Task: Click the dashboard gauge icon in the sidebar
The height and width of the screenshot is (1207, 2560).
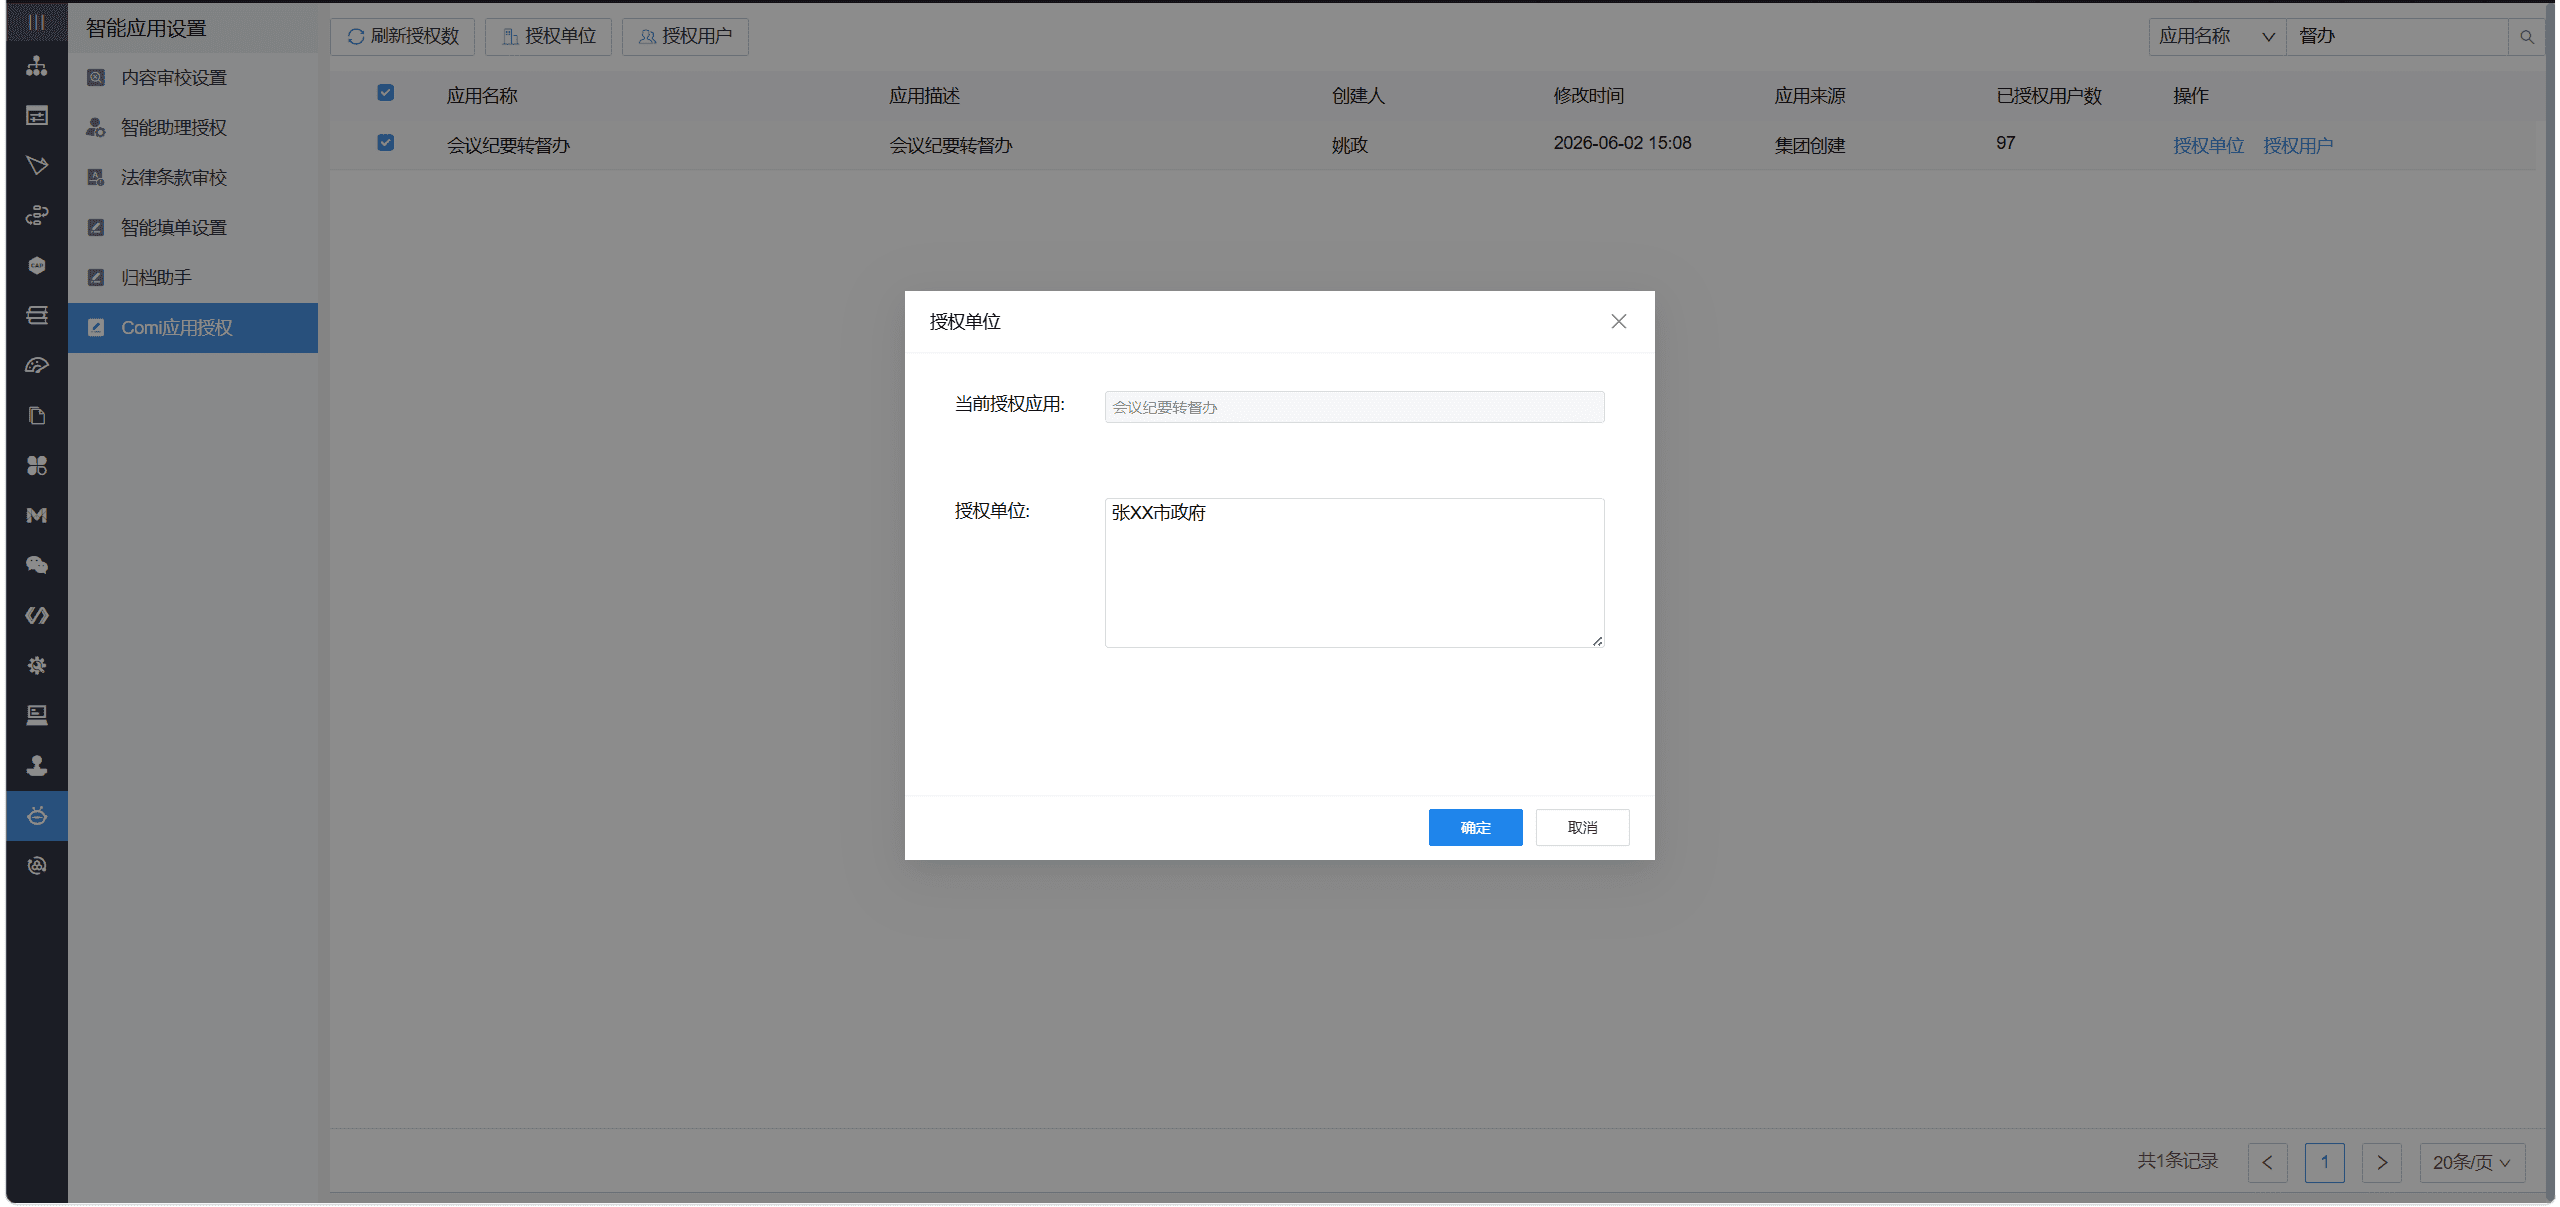Action: [37, 366]
